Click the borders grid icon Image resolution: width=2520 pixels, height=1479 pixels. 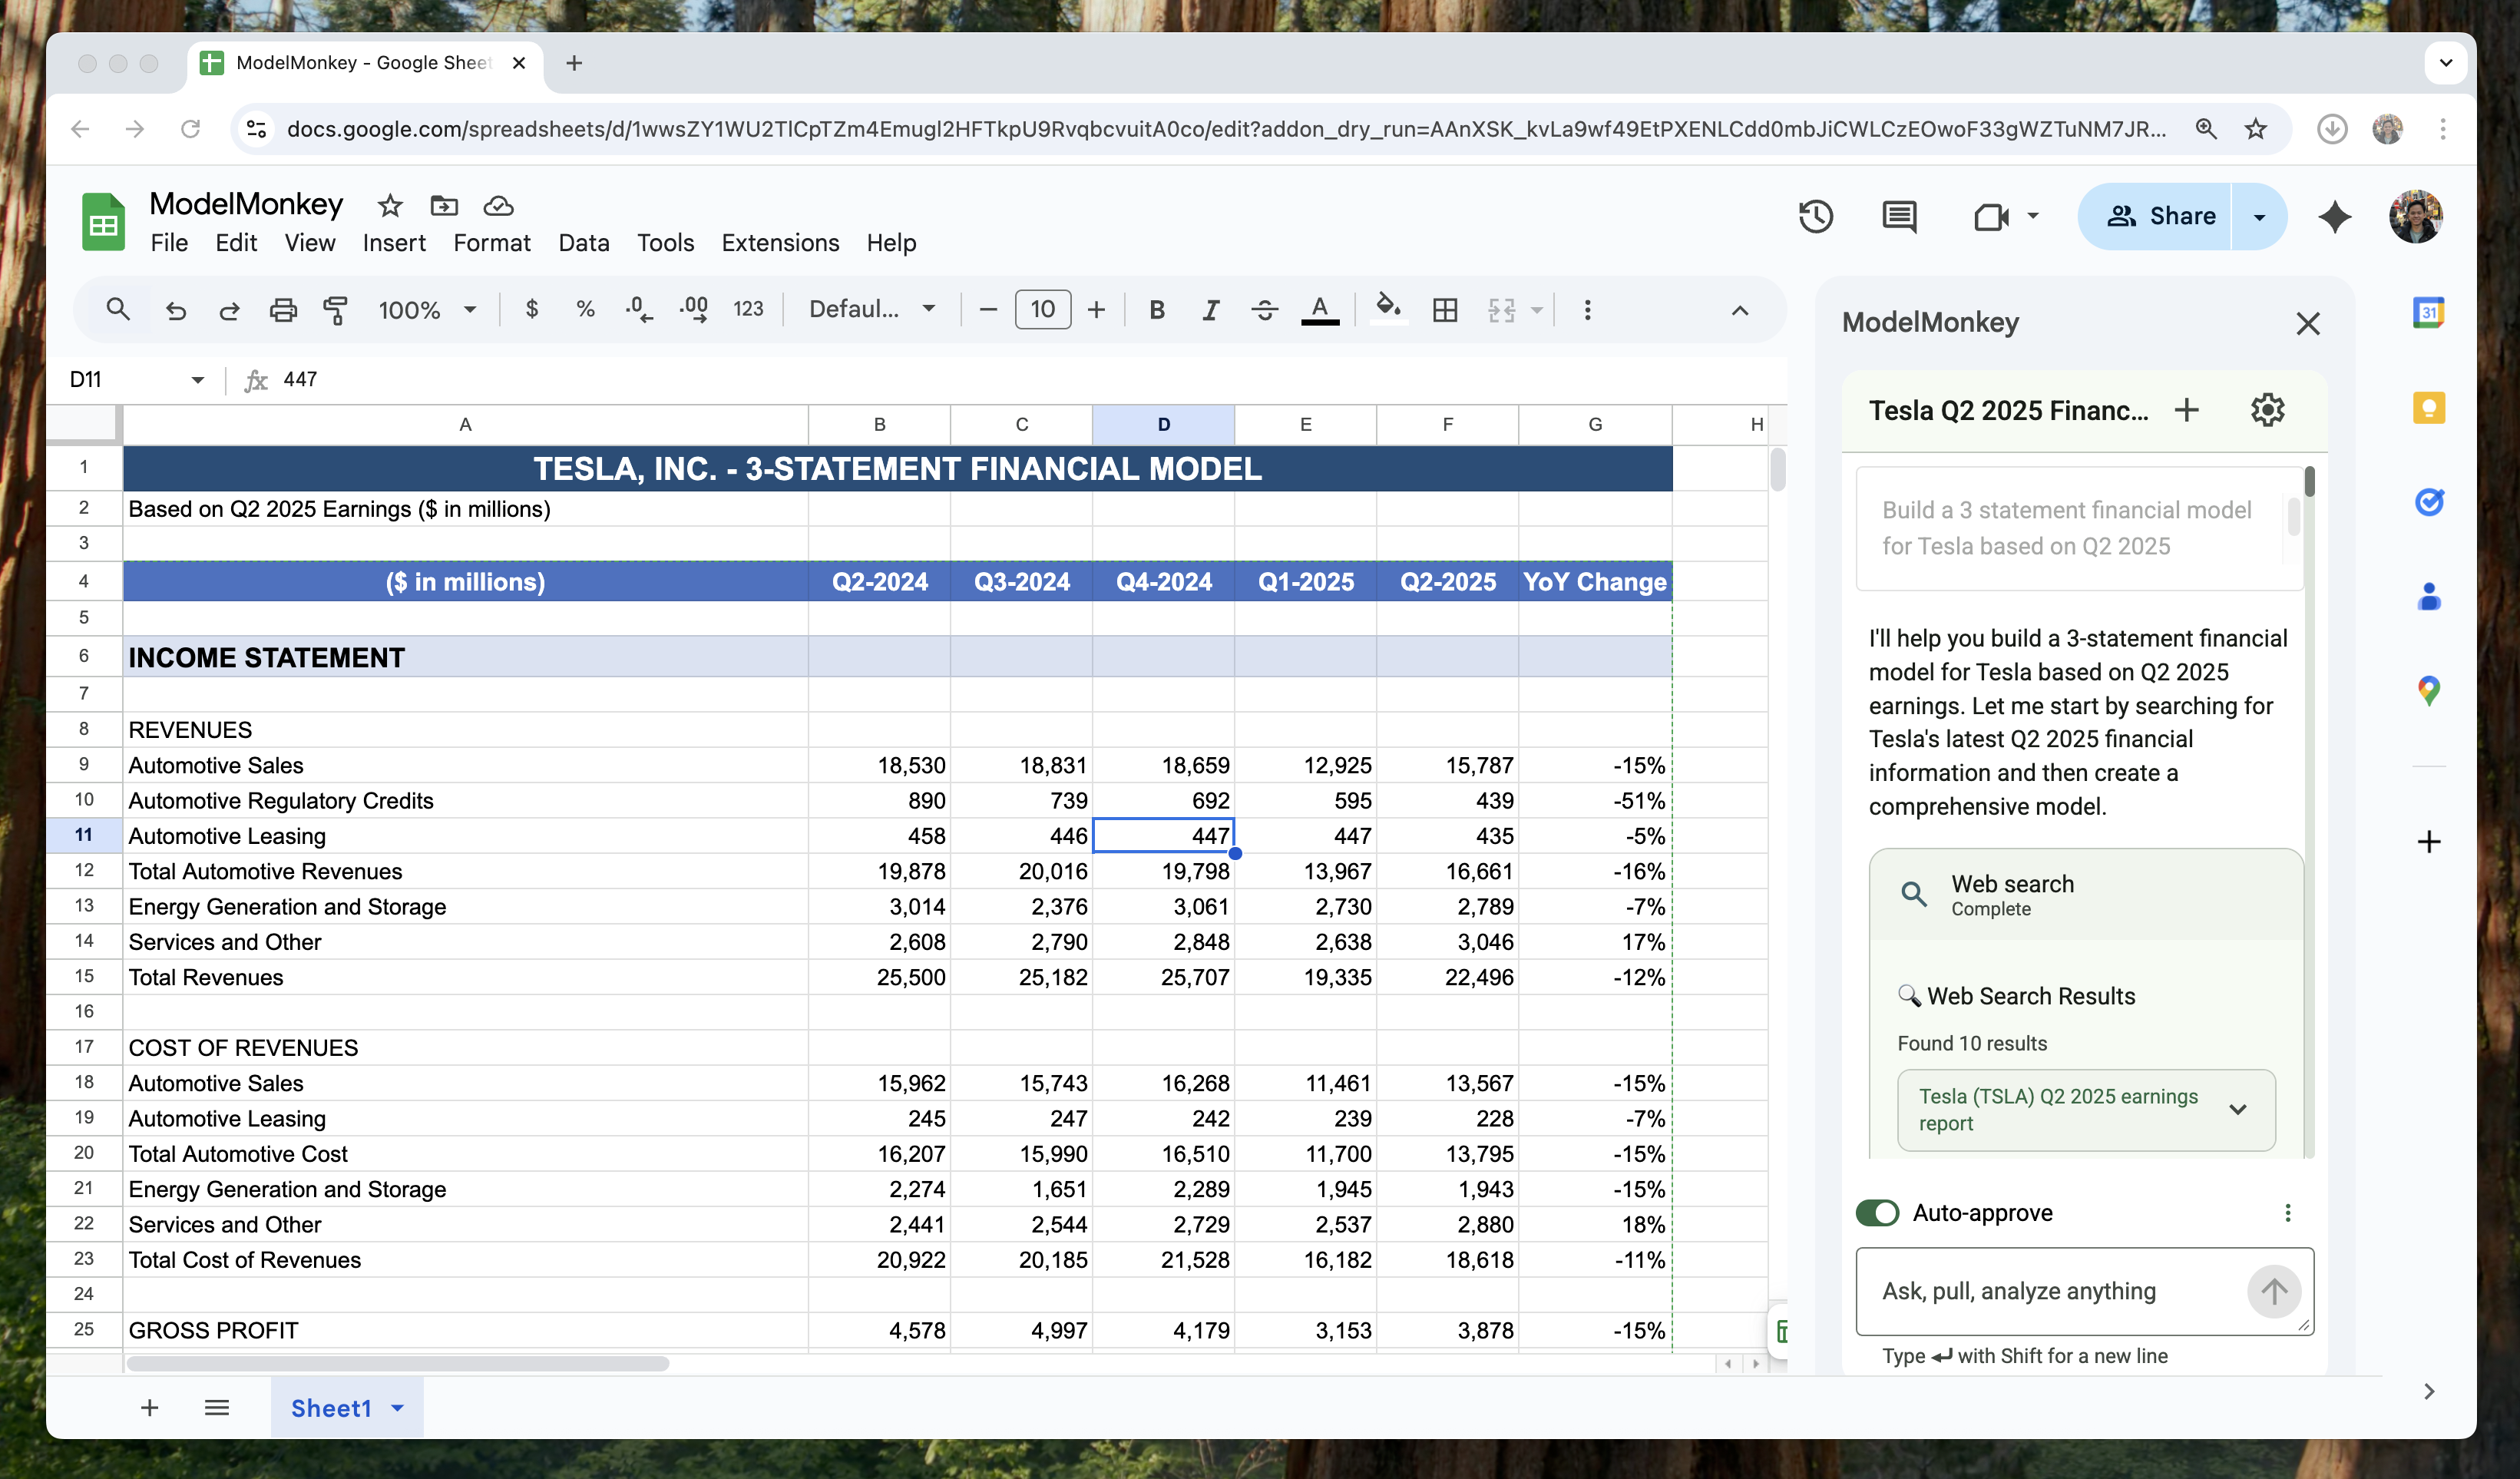click(1444, 310)
